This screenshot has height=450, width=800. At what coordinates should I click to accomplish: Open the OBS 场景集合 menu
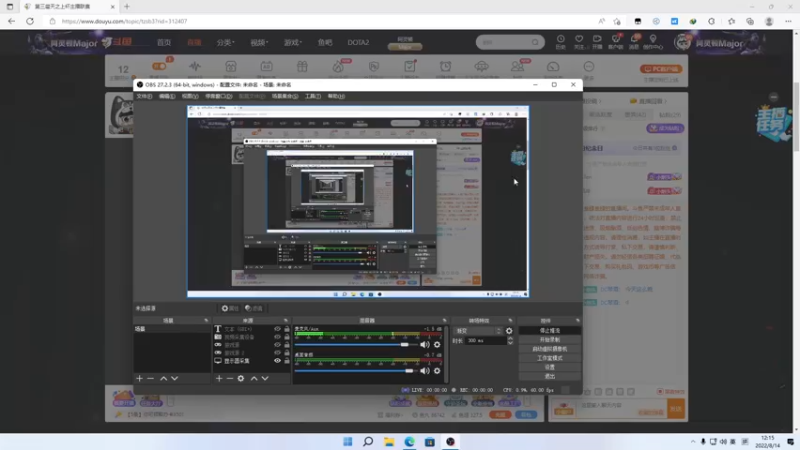click(285, 96)
